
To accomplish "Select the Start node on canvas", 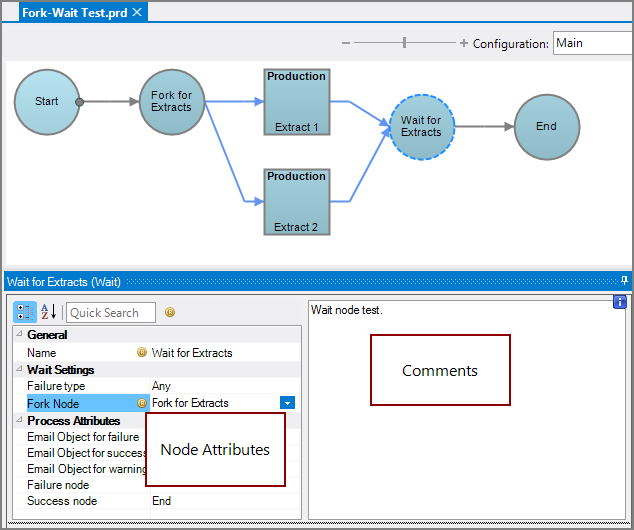I will tap(47, 102).
